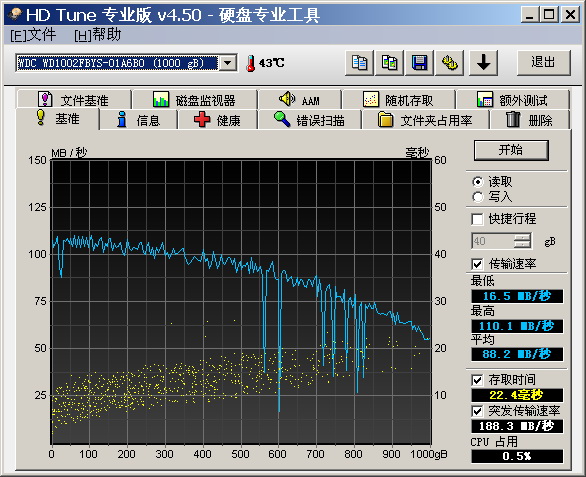Open the 磁盘监视器 tab

194,100
